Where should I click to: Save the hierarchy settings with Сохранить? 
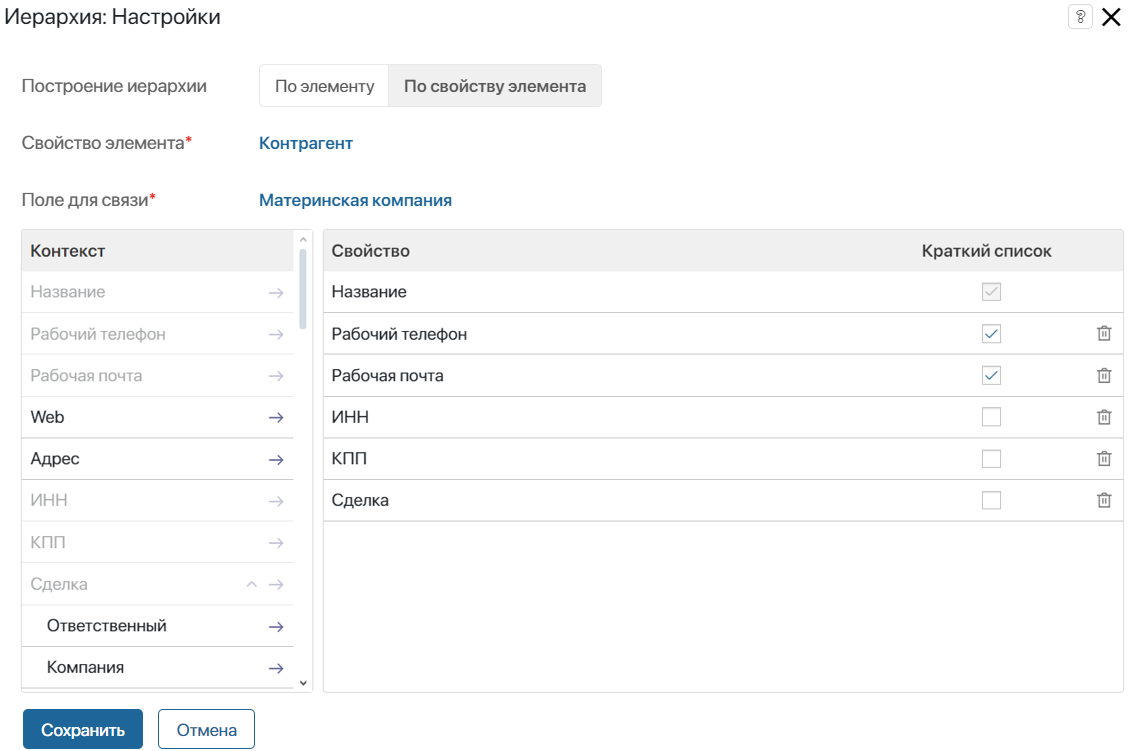82,729
